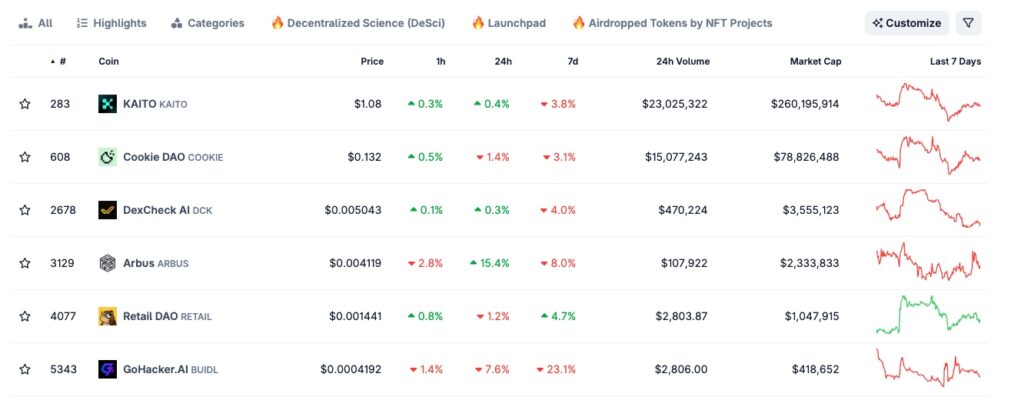Open the Categories tab
This screenshot has height=397, width=1024.
click(208, 23)
